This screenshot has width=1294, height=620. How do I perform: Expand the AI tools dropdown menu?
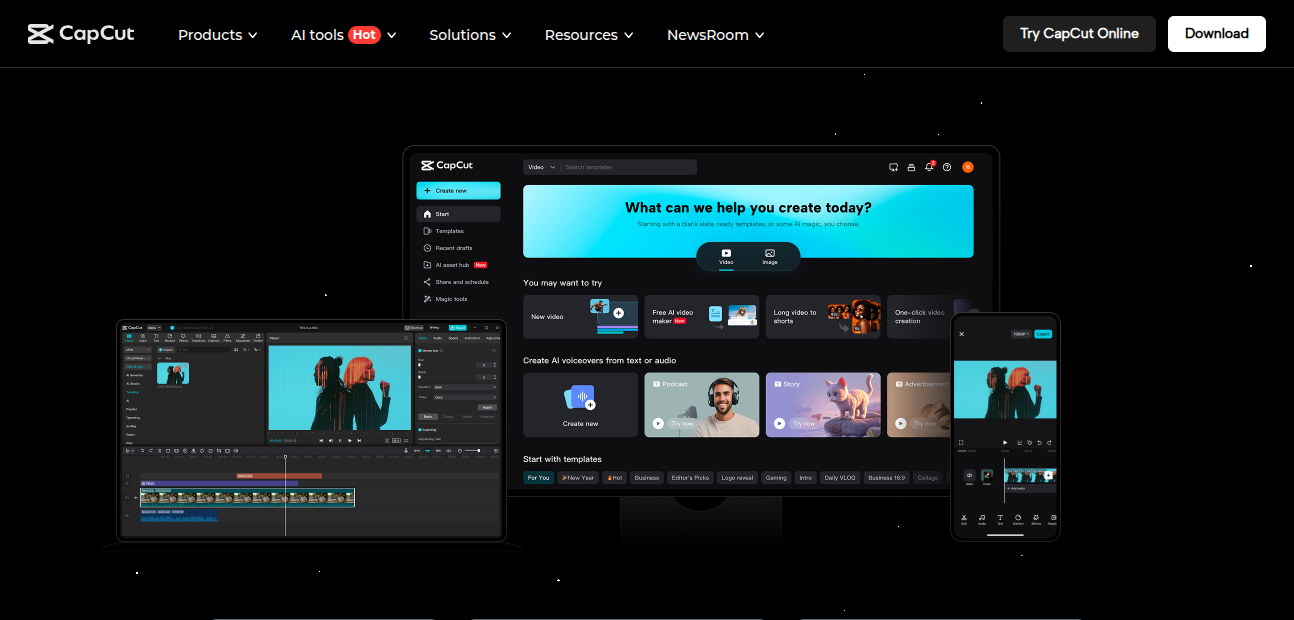[x=343, y=35]
